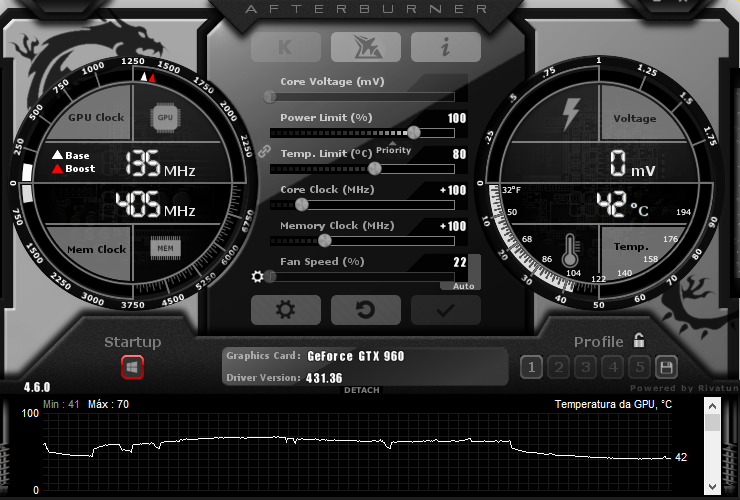Click the 42 °C temperature readout
This screenshot has height=500, width=740.
click(622, 204)
